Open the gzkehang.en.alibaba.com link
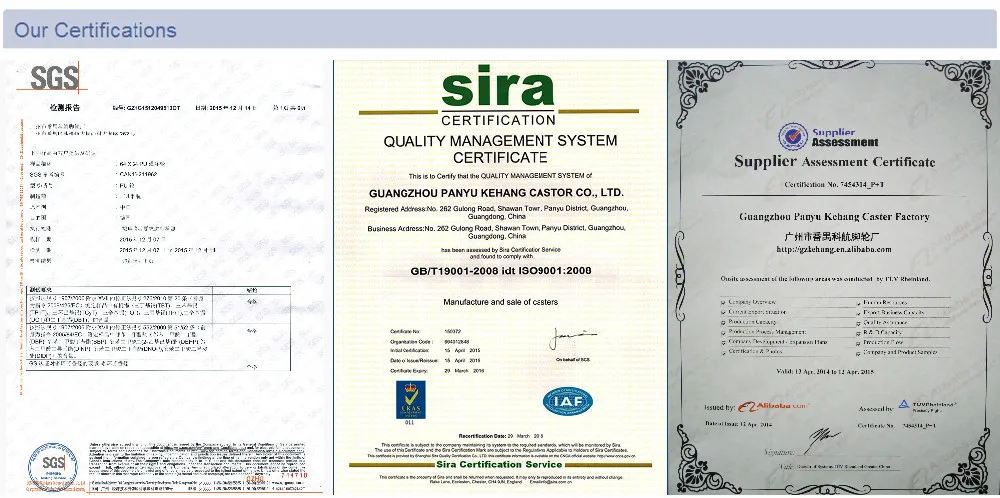The image size is (1000, 498). (833, 249)
